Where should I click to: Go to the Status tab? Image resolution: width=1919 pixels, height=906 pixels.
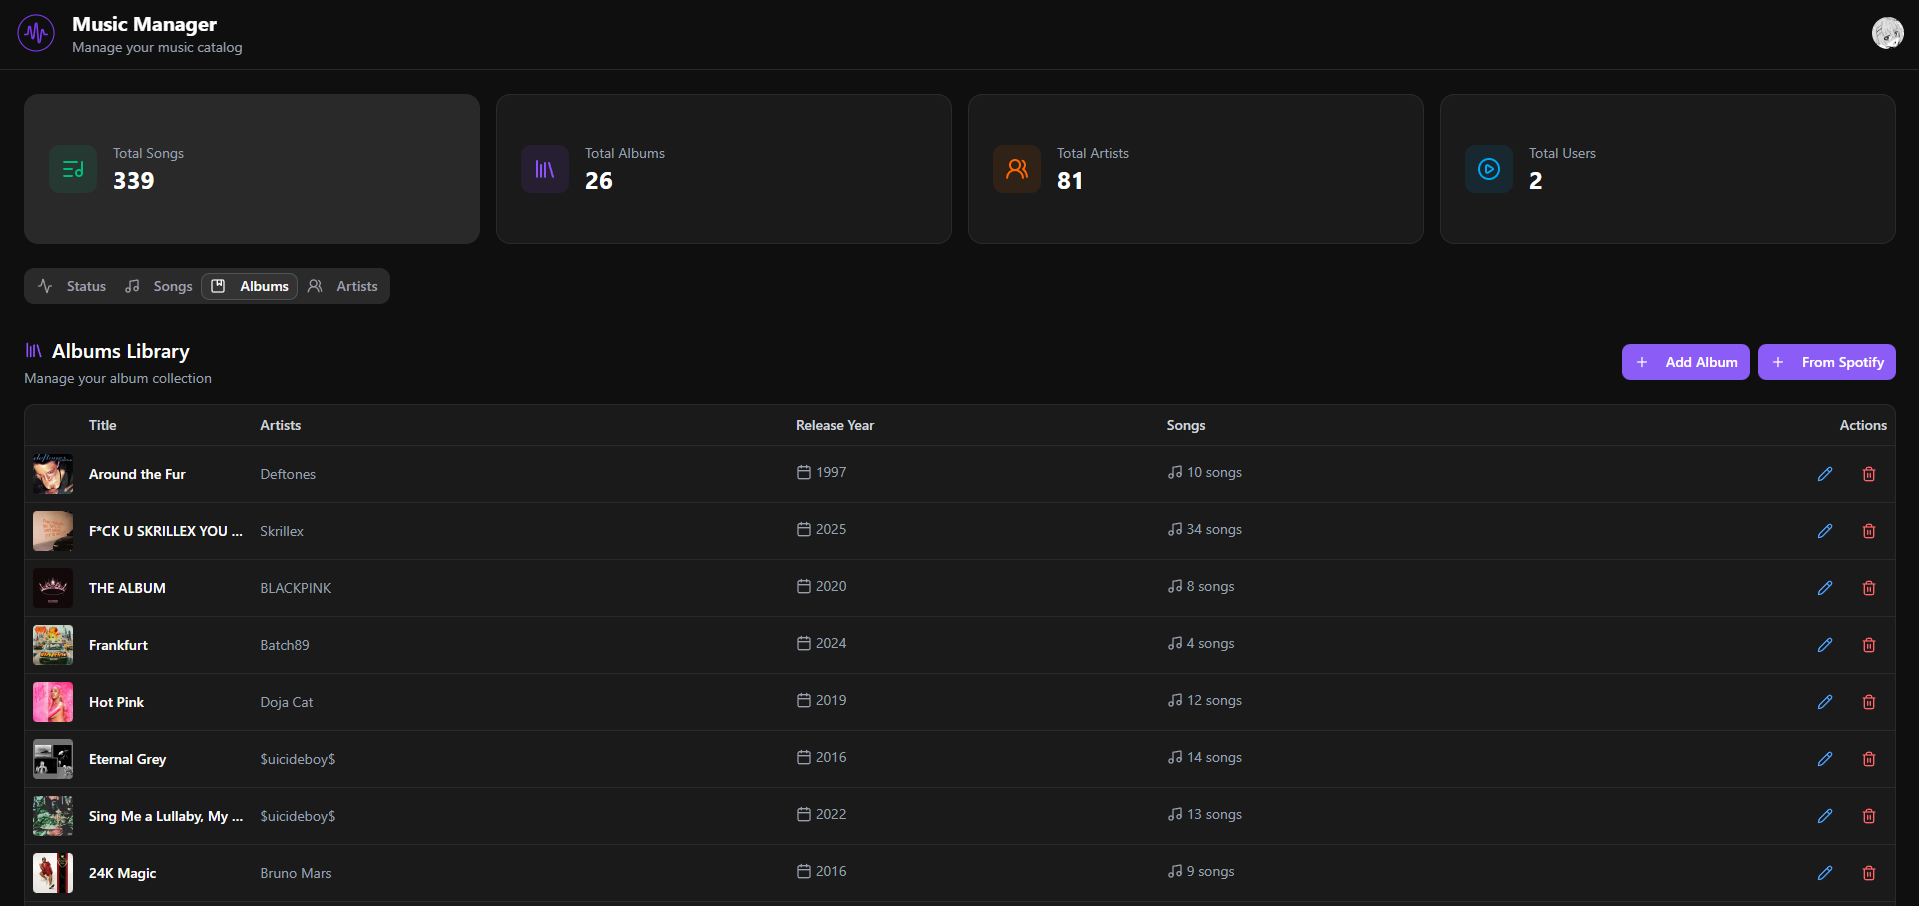click(x=73, y=286)
